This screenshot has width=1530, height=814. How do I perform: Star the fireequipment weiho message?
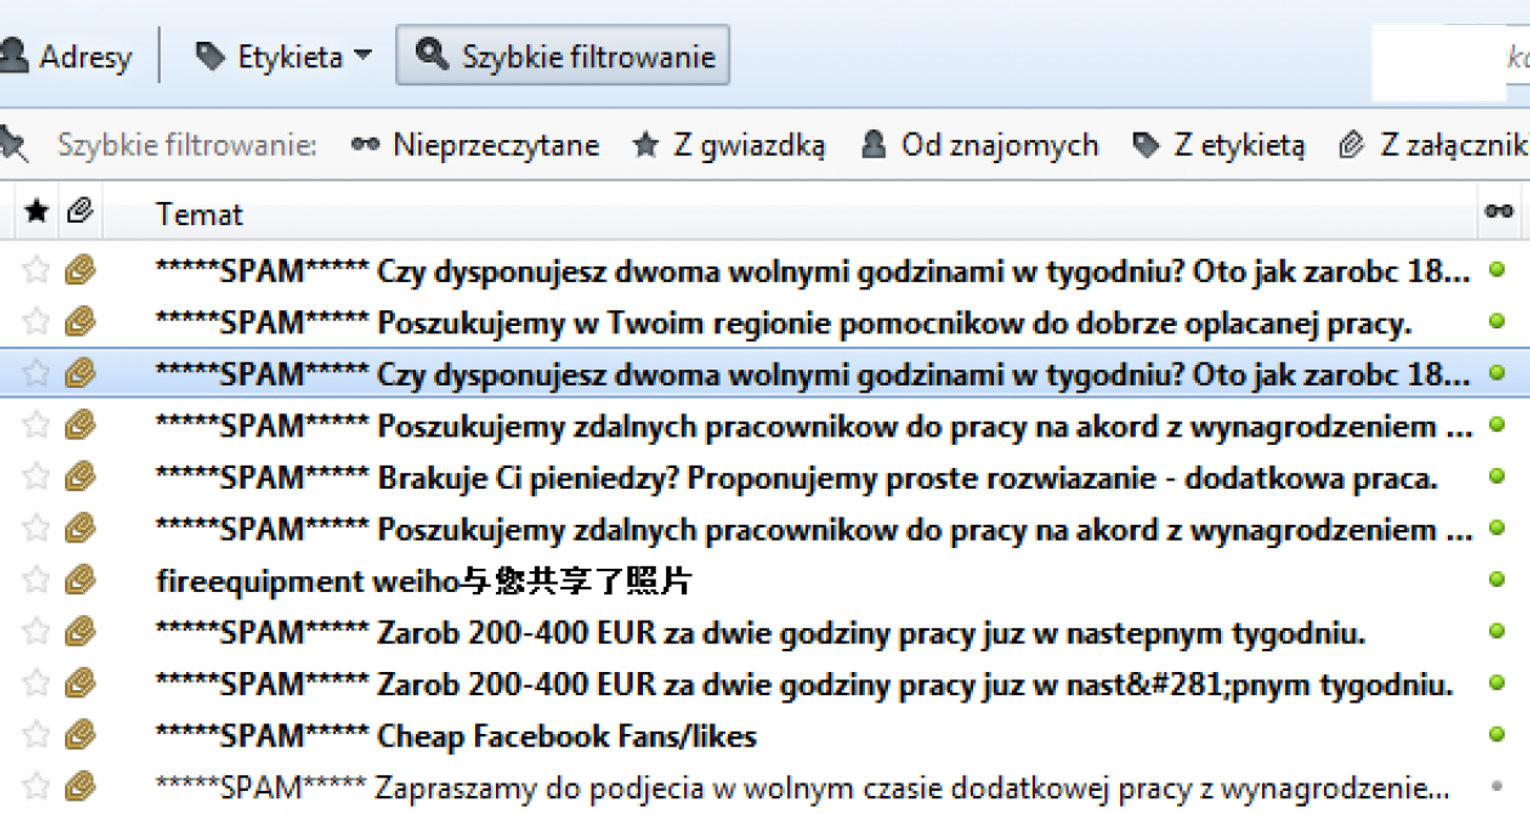(x=36, y=580)
